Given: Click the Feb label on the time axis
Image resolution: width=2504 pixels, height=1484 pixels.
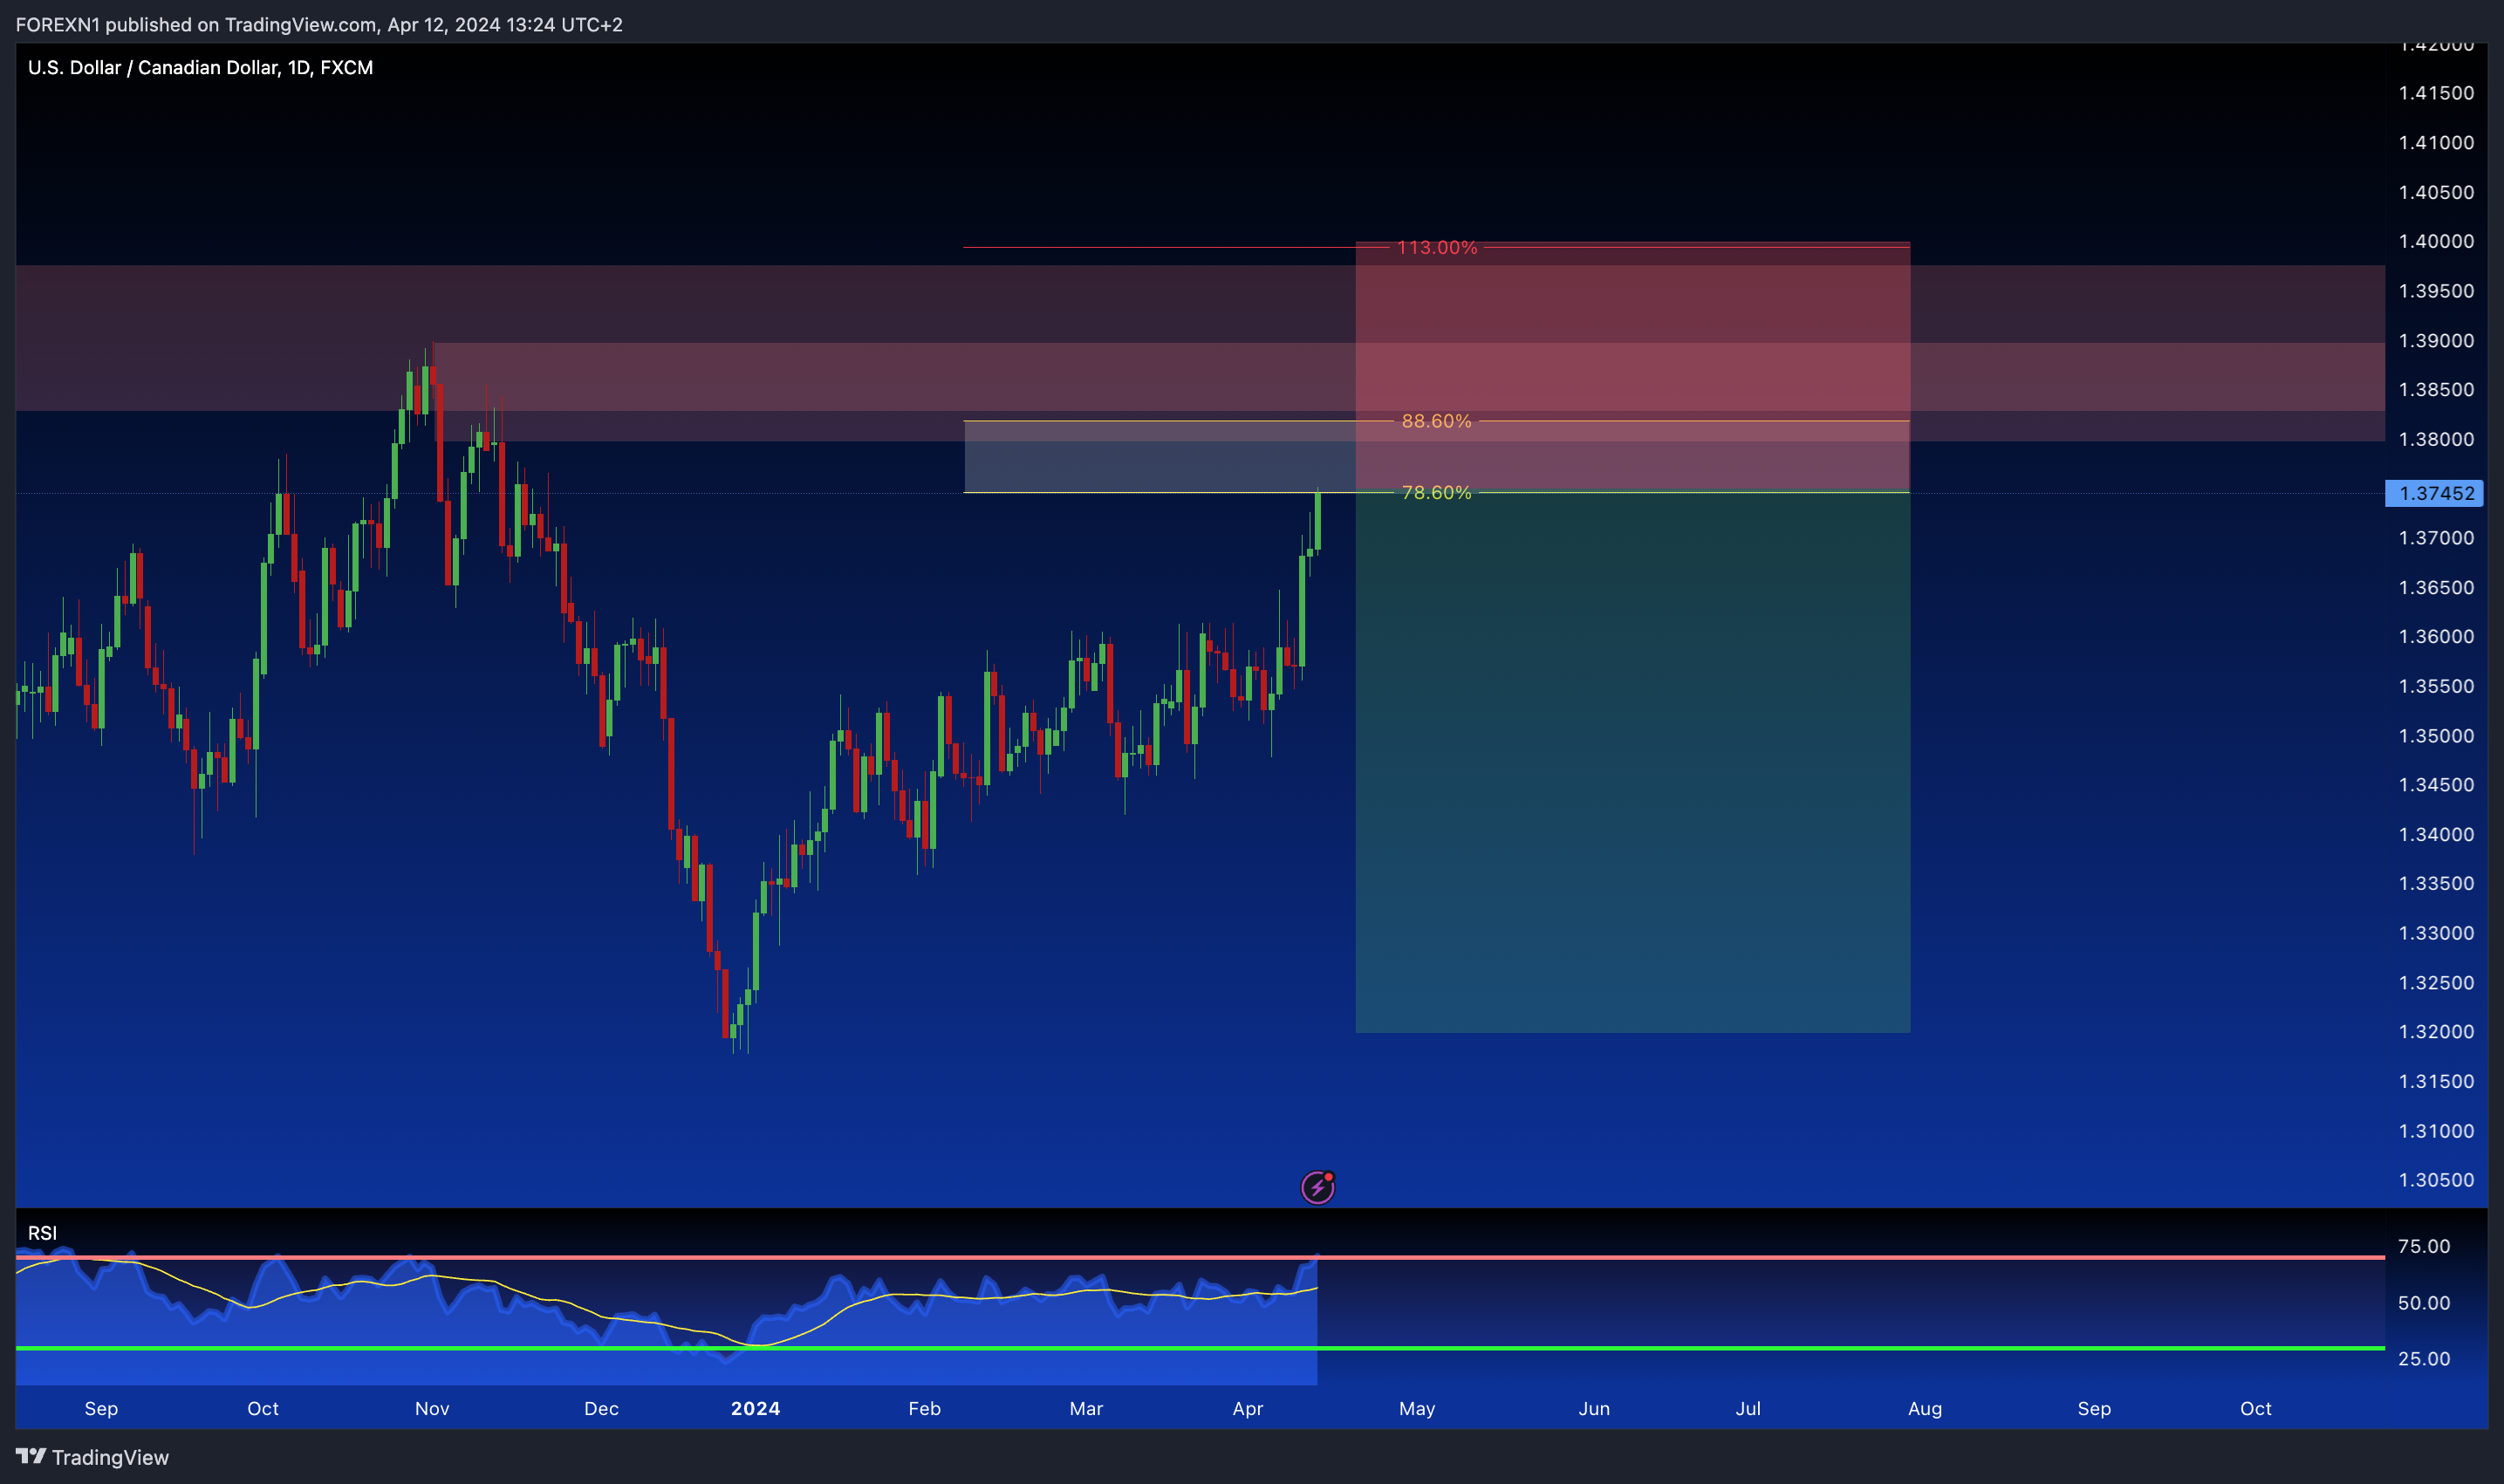Looking at the screenshot, I should click(924, 1408).
